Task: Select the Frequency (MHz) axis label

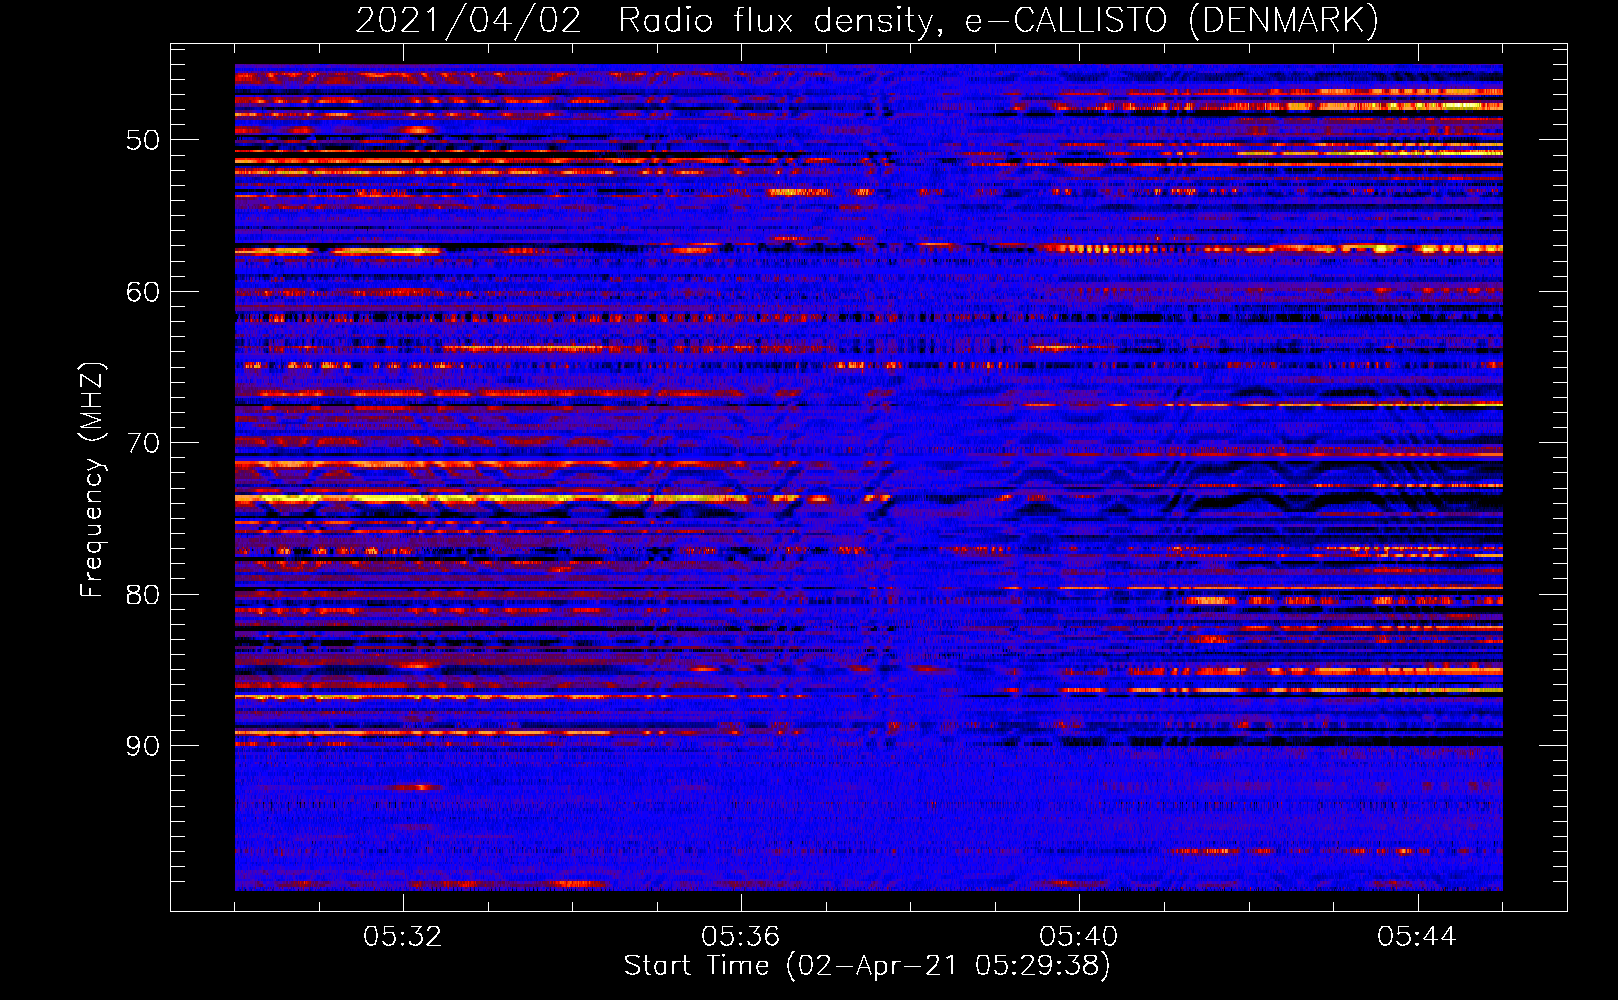Action: click(x=91, y=480)
